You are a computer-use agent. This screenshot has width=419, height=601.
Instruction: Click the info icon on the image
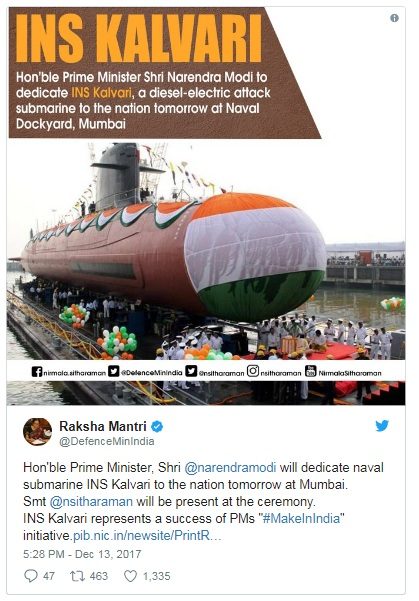[x=394, y=18]
